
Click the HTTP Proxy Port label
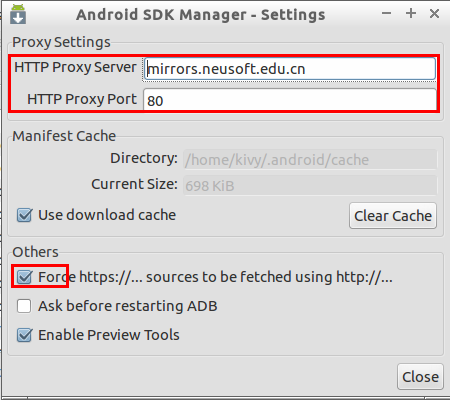(82, 99)
